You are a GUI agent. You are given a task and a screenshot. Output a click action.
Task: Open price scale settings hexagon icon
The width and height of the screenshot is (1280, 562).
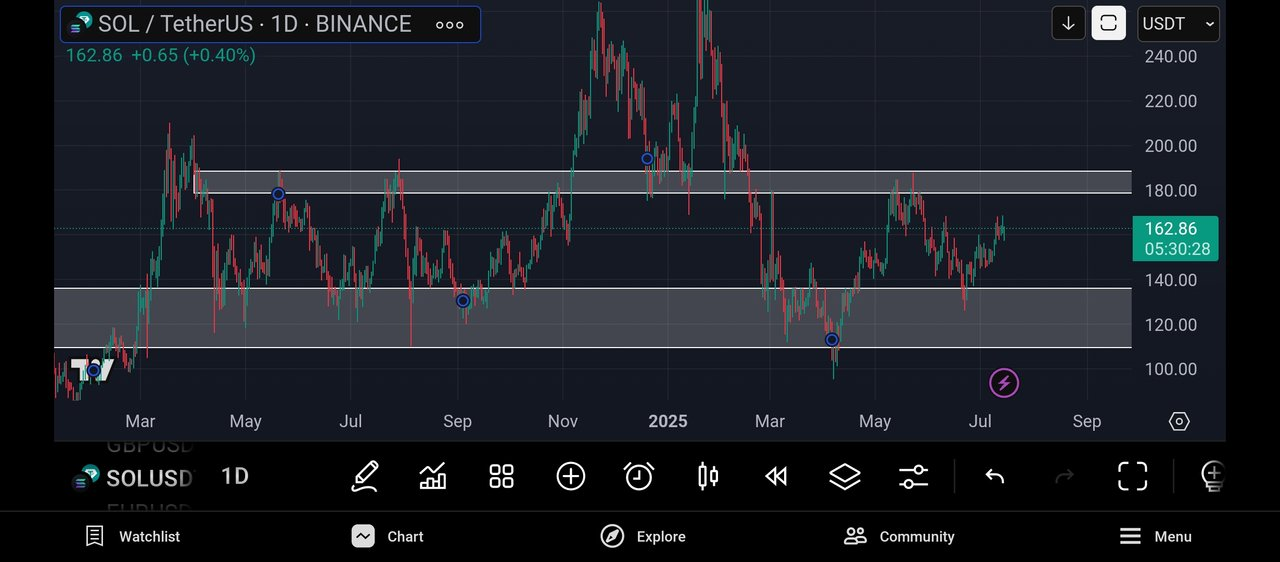coord(1179,421)
